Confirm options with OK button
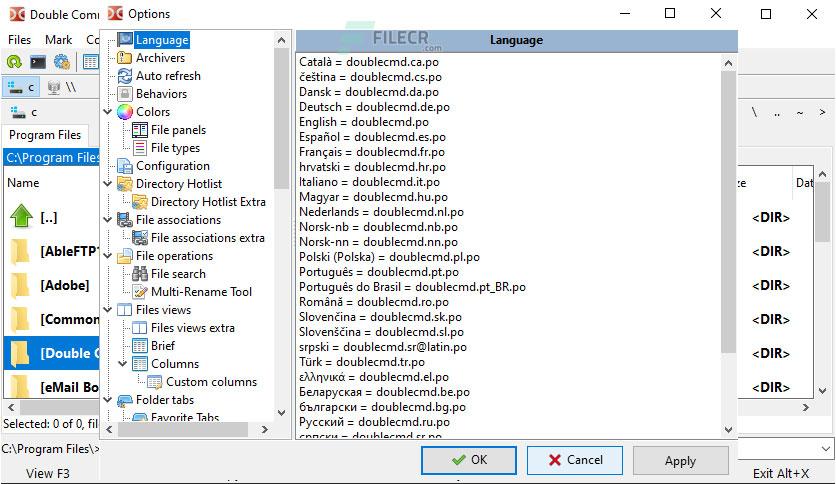 point(469,460)
